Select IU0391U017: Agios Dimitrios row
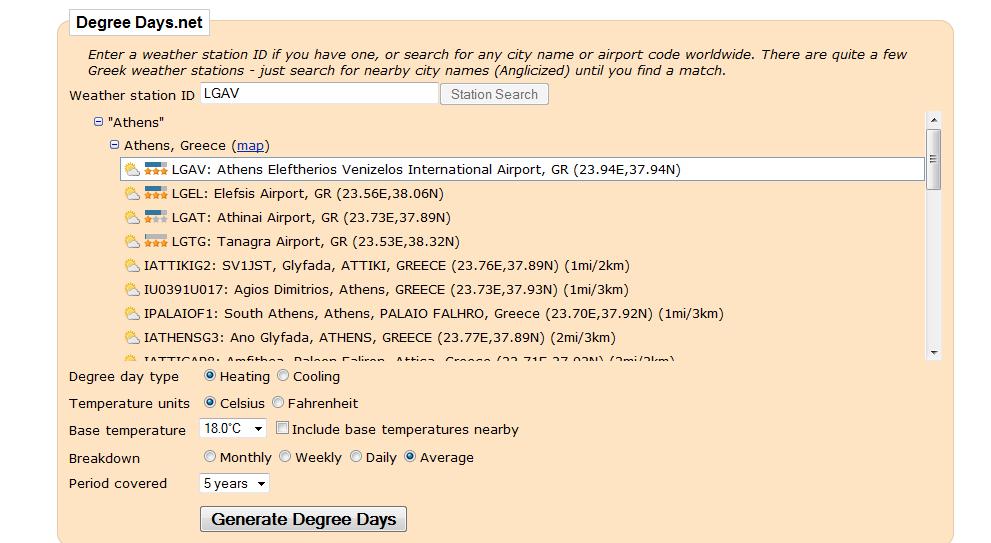Screen dimensions: 991x543 (522, 290)
